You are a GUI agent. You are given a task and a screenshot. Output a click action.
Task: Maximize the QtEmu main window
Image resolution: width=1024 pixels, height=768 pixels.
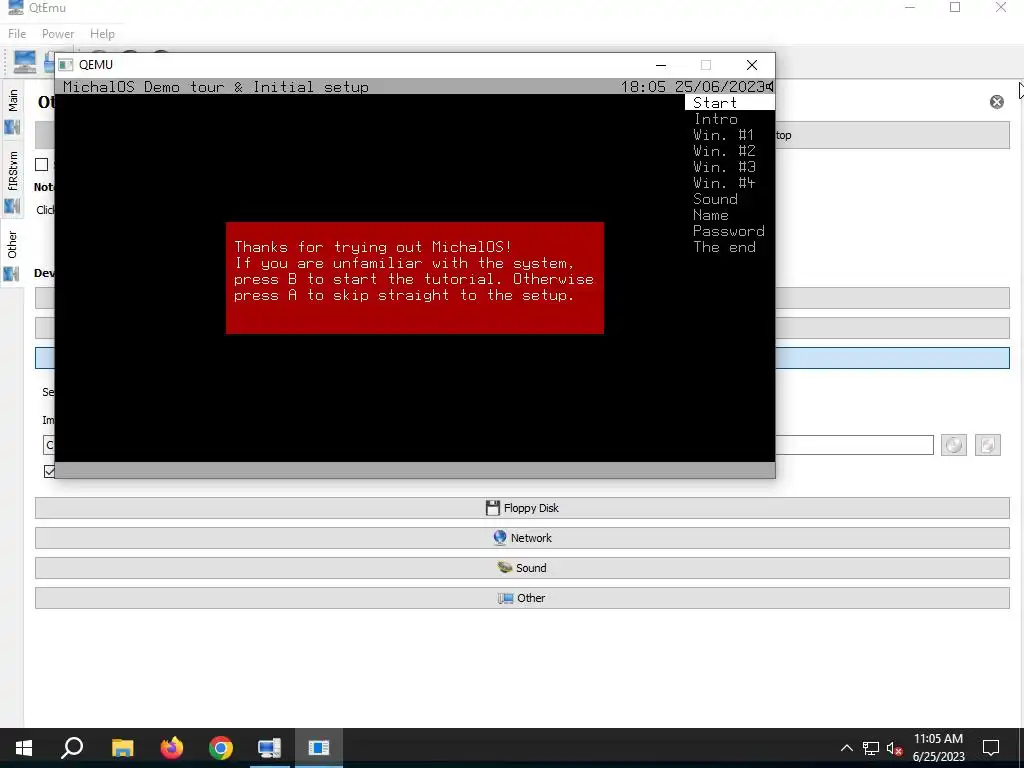955,7
